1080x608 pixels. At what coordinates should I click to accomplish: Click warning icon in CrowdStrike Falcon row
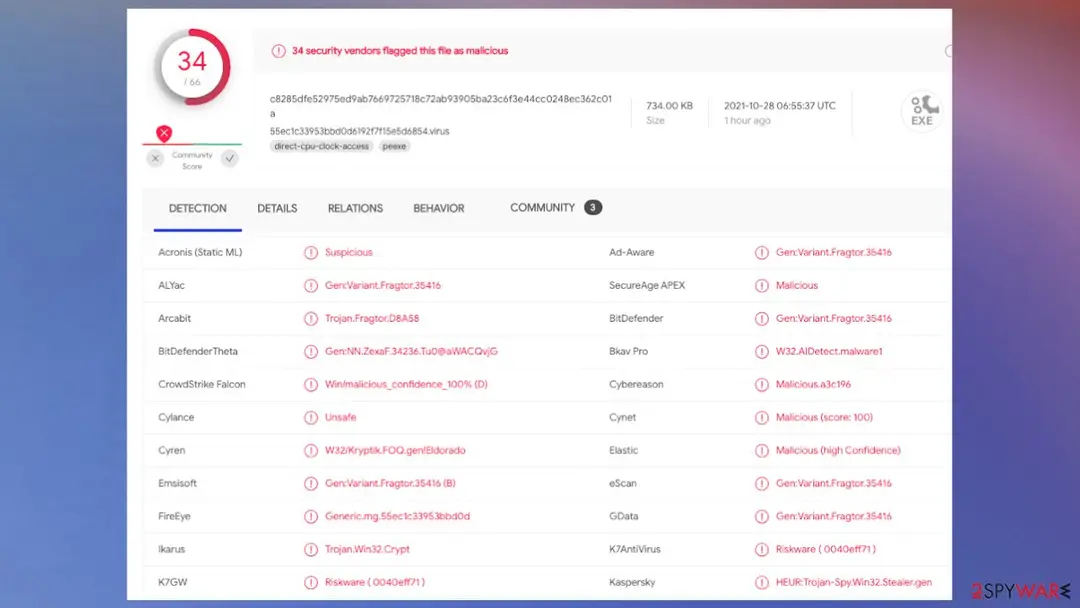click(311, 385)
